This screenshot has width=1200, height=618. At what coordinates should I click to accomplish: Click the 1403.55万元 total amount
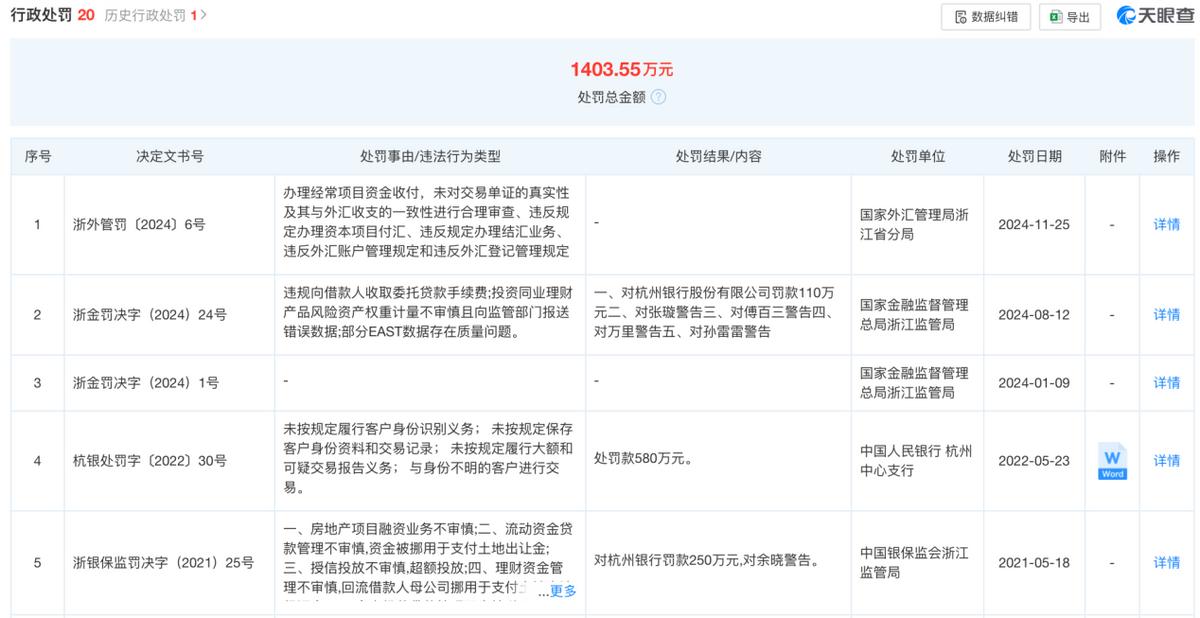(x=622, y=69)
